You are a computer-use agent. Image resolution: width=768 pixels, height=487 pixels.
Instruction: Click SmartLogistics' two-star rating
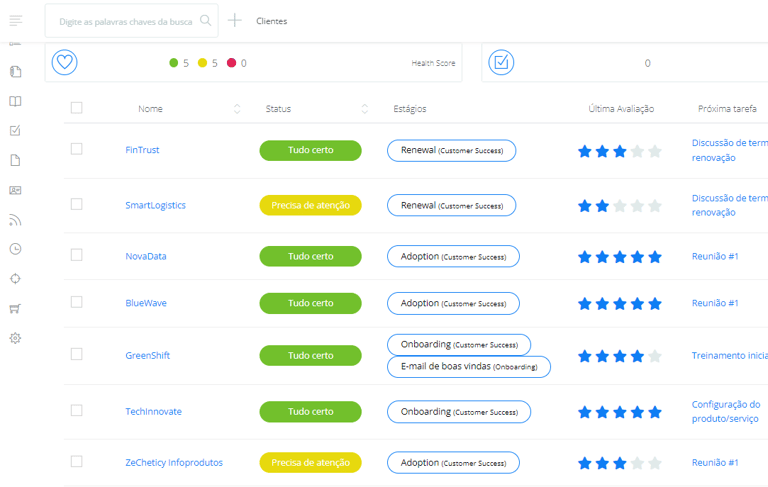pos(620,206)
